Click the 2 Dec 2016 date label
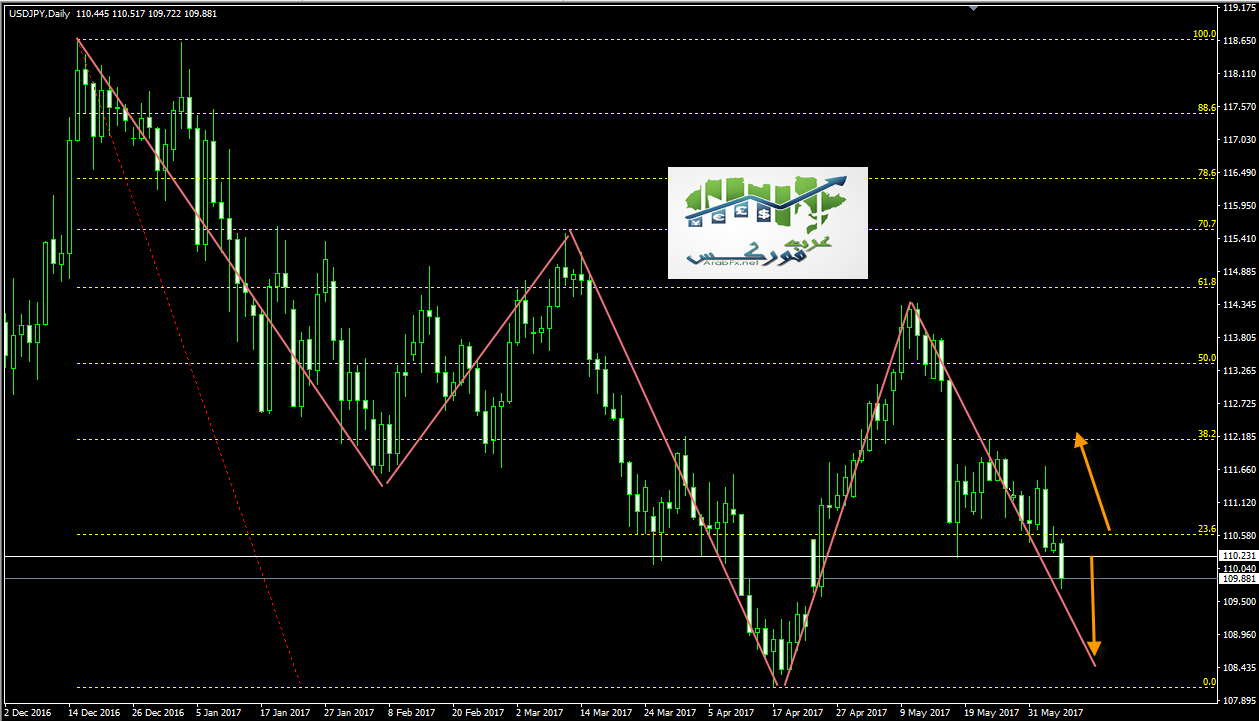The image size is (1259, 721). click(30, 713)
